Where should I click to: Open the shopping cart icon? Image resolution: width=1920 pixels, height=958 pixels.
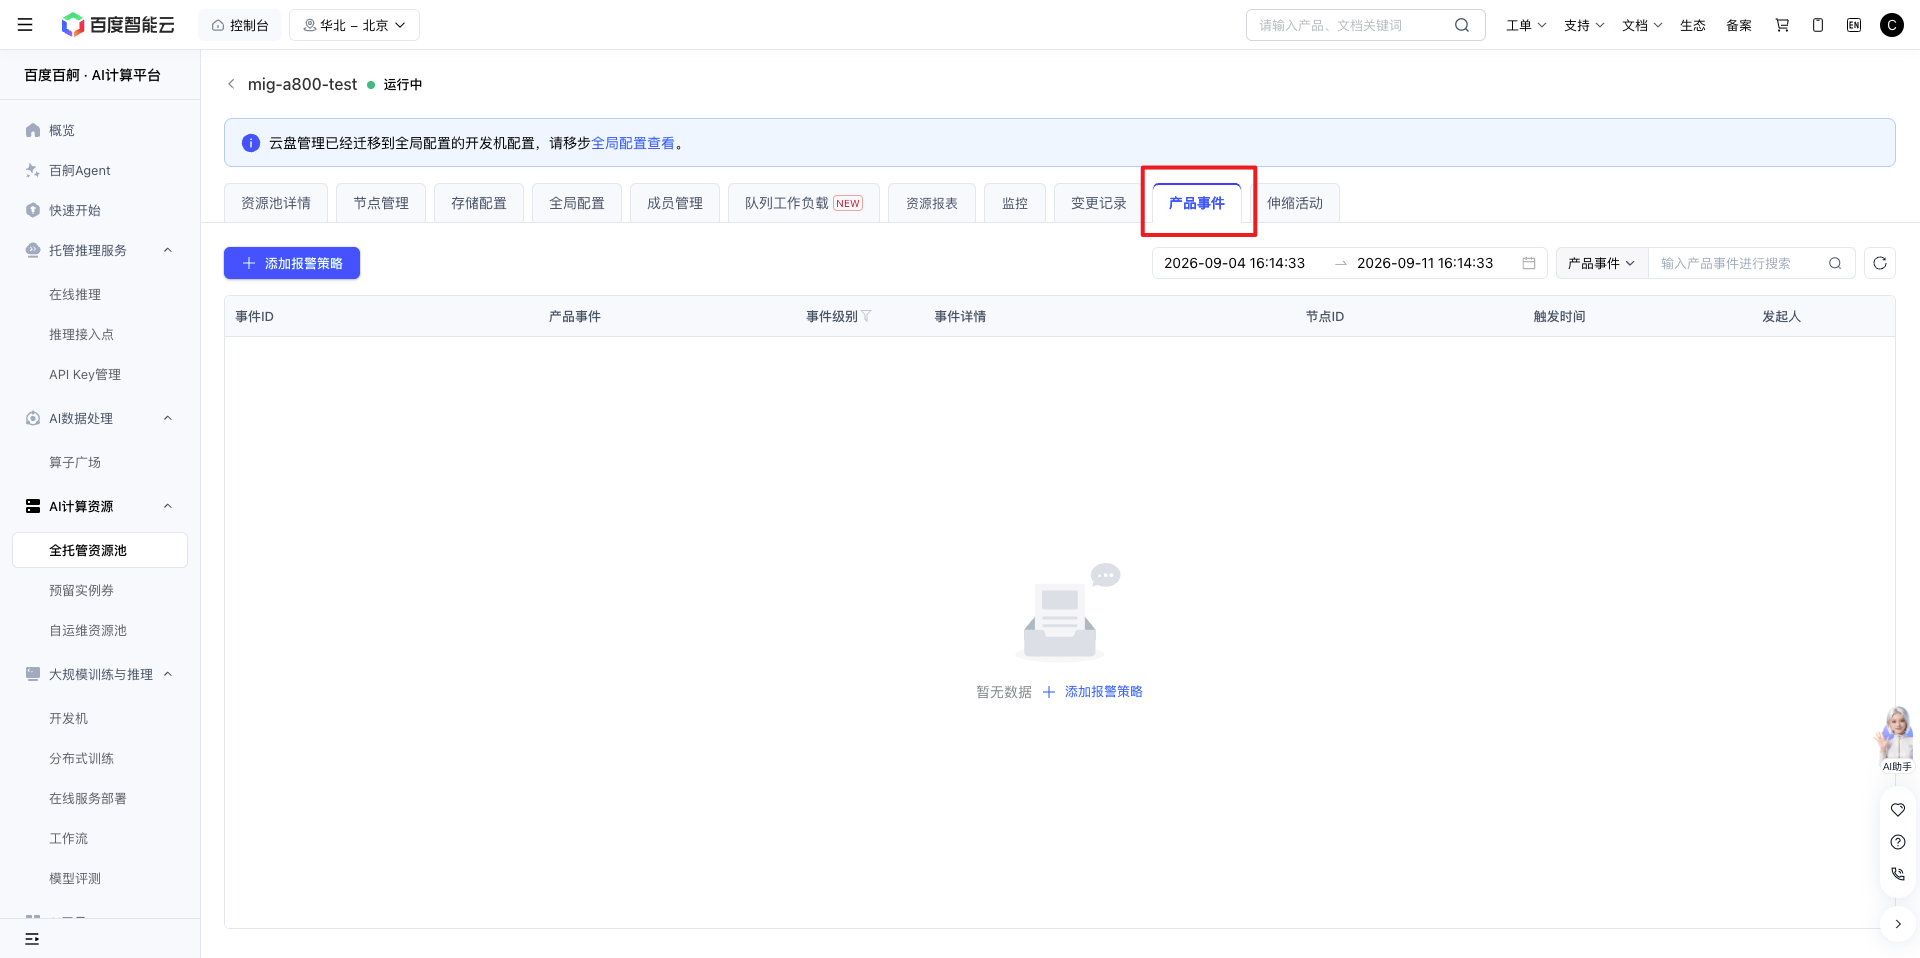(x=1782, y=25)
